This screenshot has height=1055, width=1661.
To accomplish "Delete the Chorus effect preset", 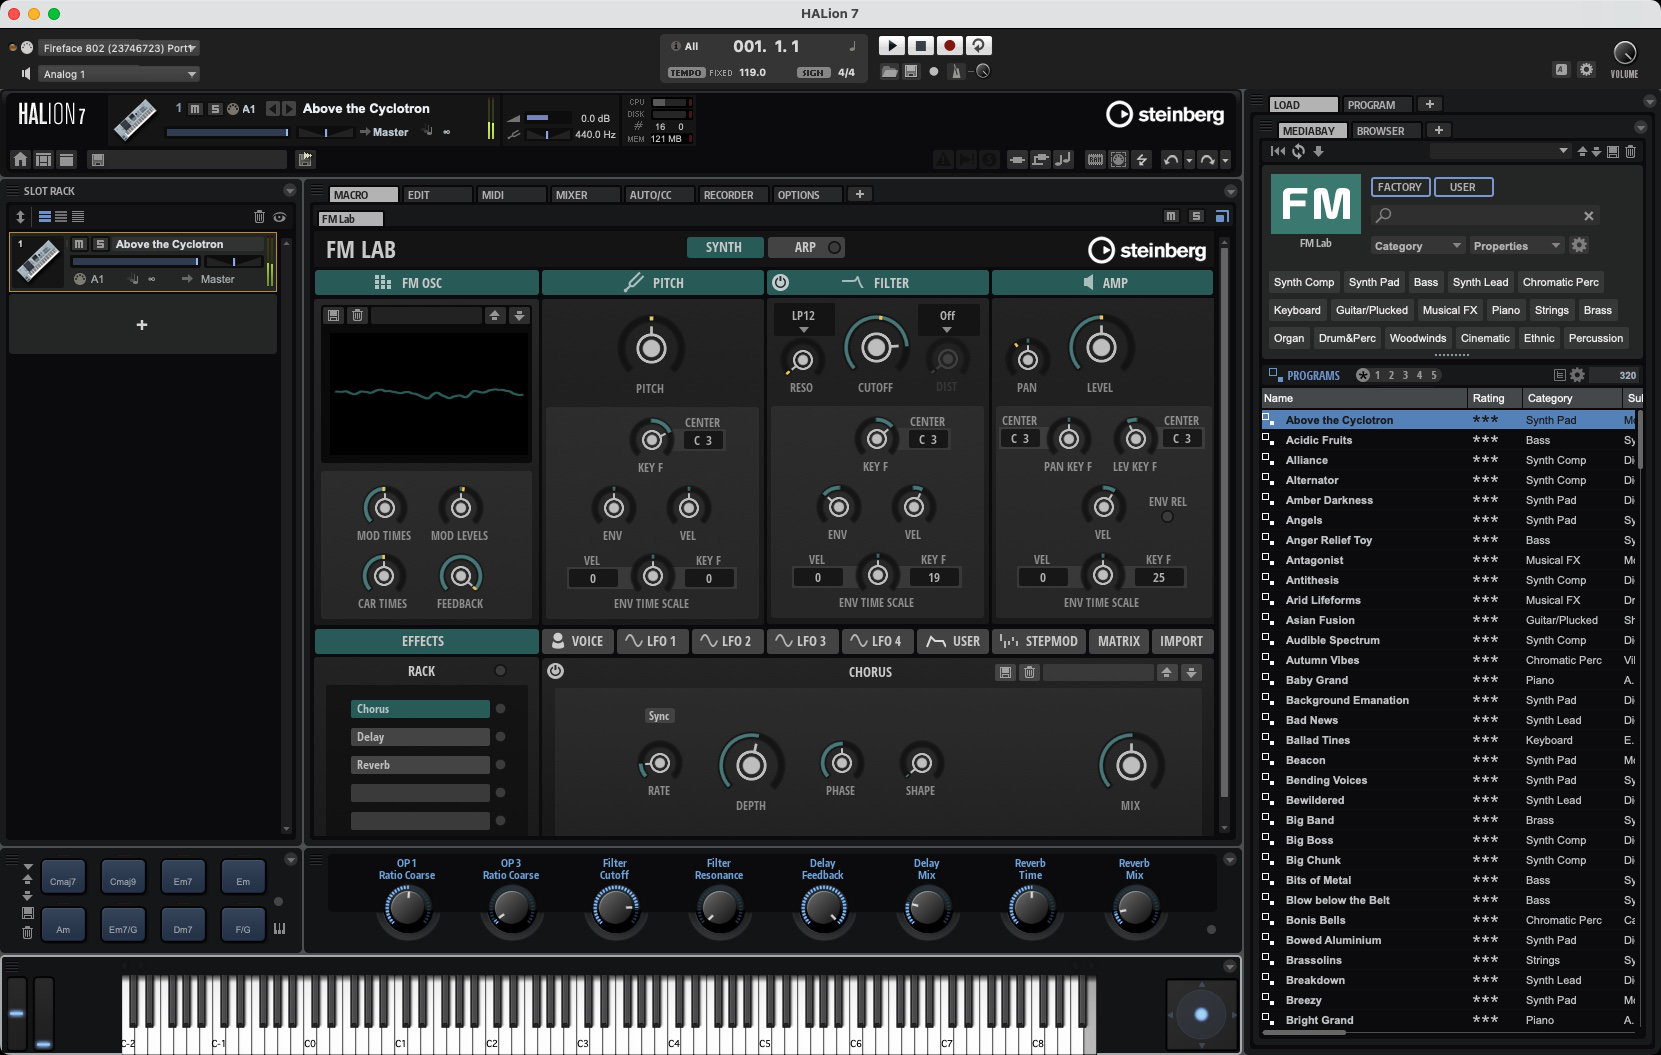I will [x=1029, y=673].
